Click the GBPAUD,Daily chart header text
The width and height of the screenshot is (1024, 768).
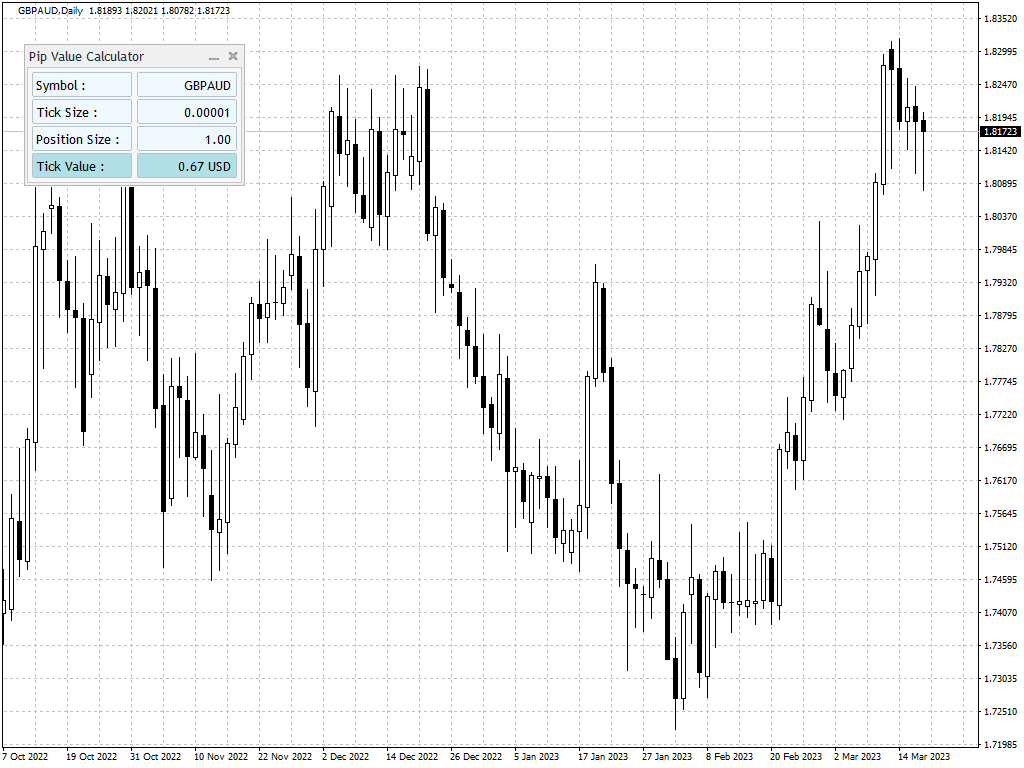pos(50,10)
